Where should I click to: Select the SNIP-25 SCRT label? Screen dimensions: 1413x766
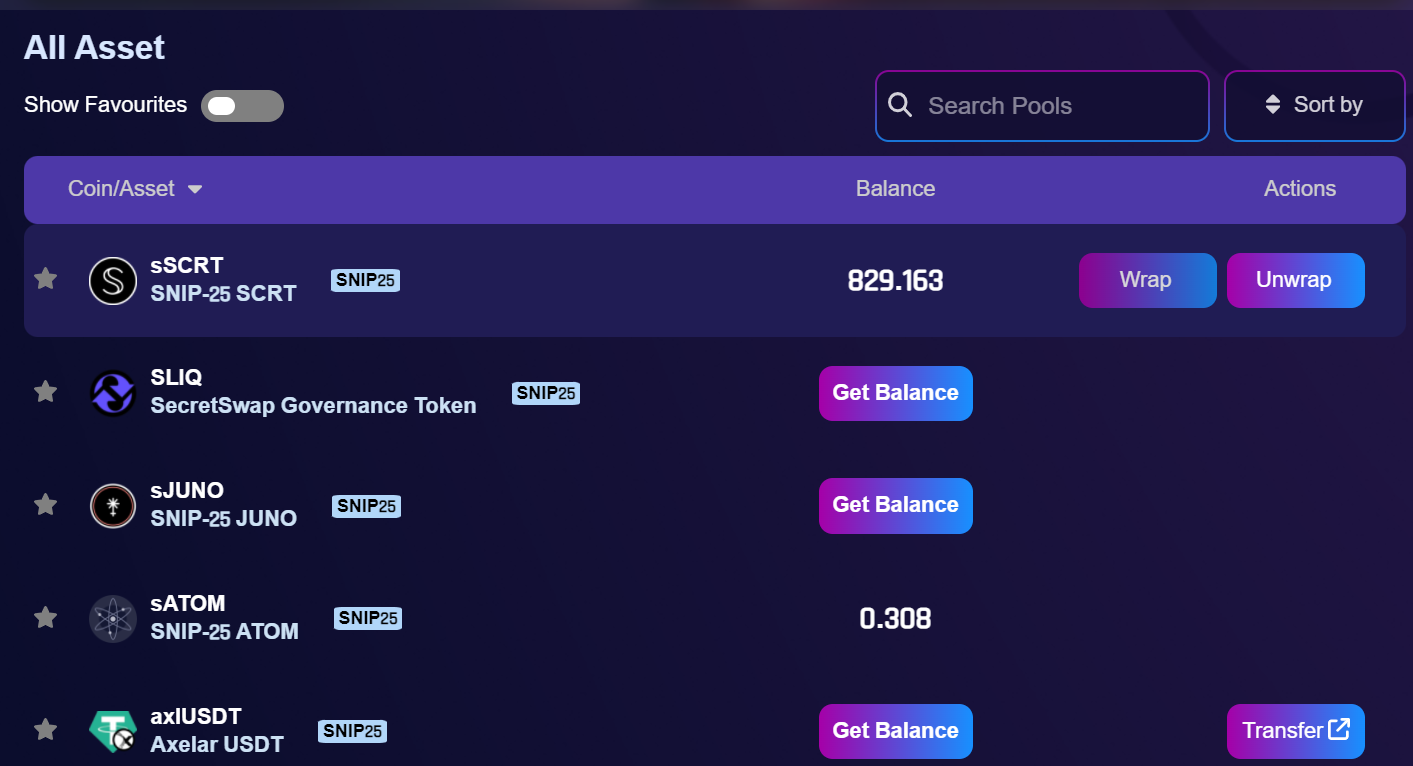coord(223,294)
